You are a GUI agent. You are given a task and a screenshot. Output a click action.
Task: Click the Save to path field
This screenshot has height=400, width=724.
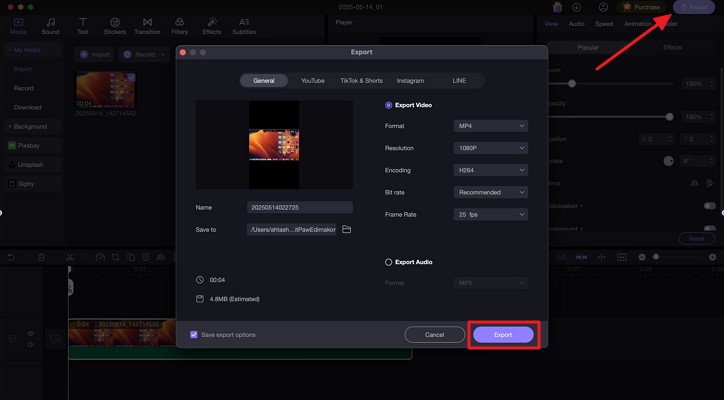click(x=291, y=229)
